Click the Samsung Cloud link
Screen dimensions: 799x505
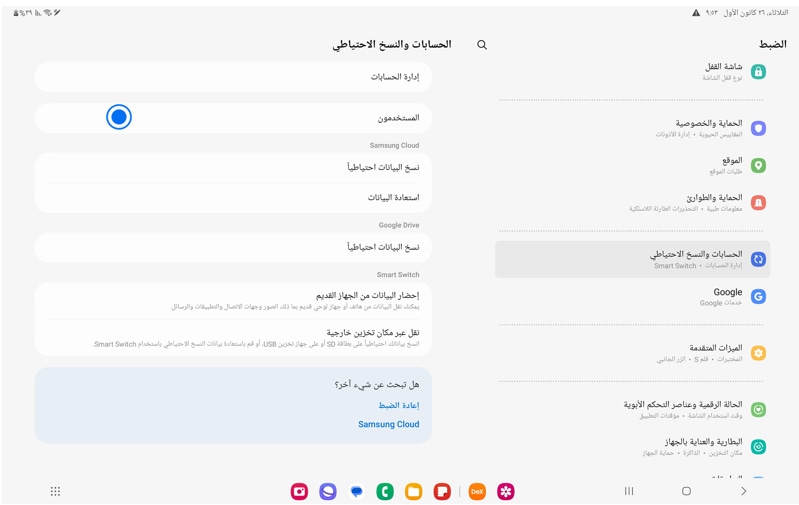click(388, 424)
